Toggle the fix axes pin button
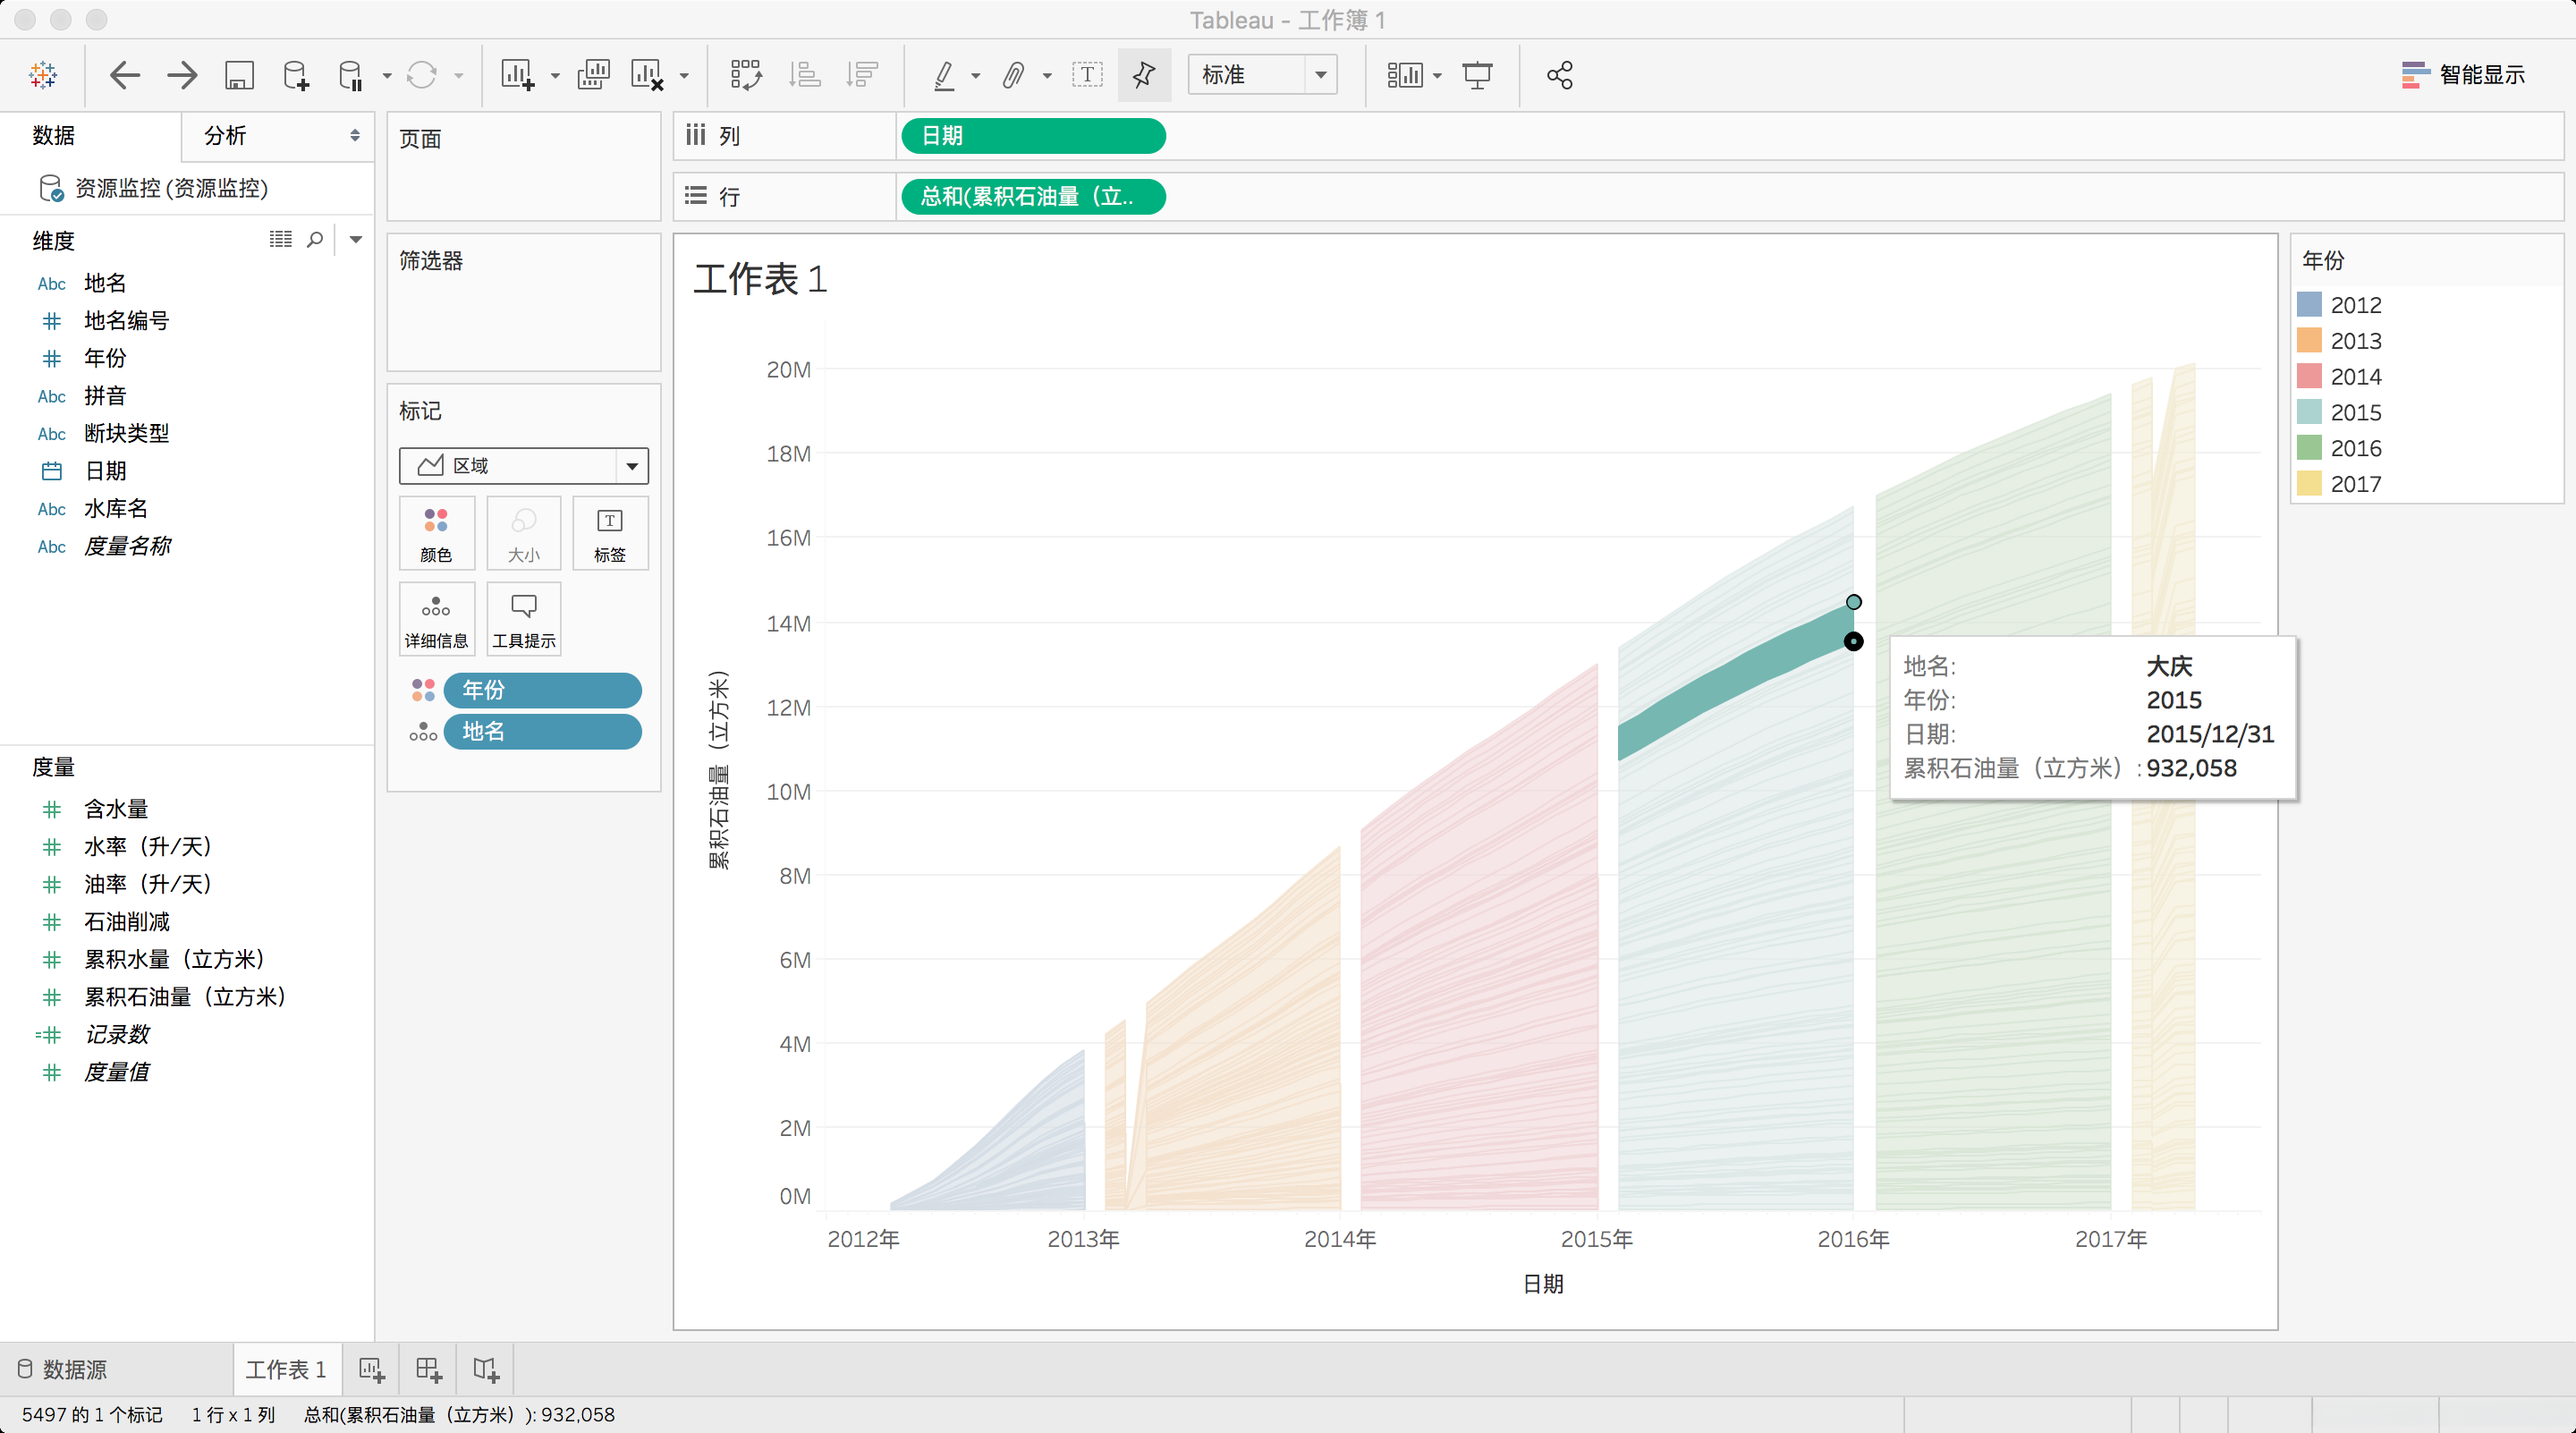Image resolution: width=2576 pixels, height=1433 pixels. (x=1144, y=75)
